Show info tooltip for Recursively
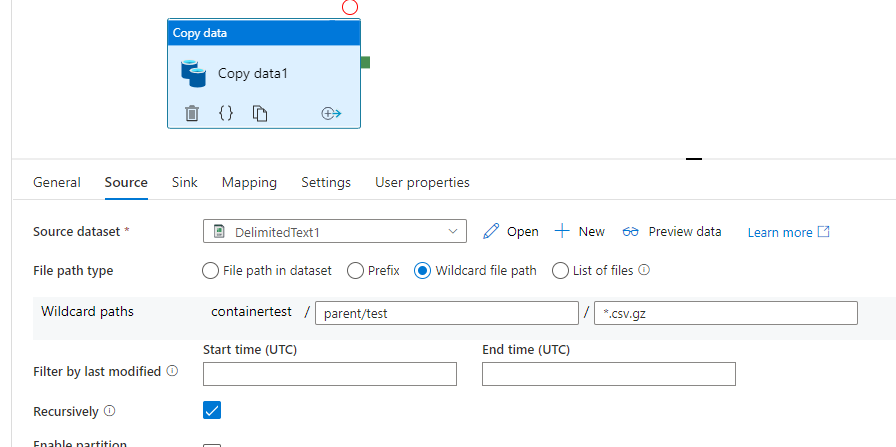This screenshot has width=896, height=447. click(110, 411)
